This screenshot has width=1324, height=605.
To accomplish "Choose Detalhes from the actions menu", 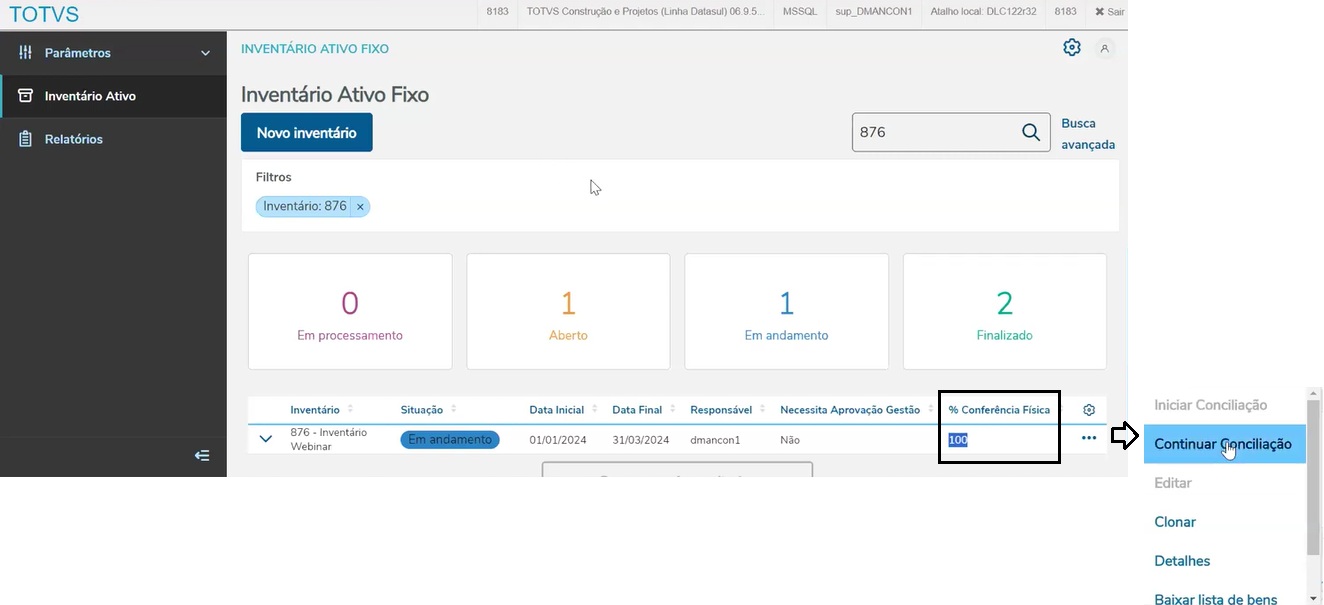I will [1182, 561].
